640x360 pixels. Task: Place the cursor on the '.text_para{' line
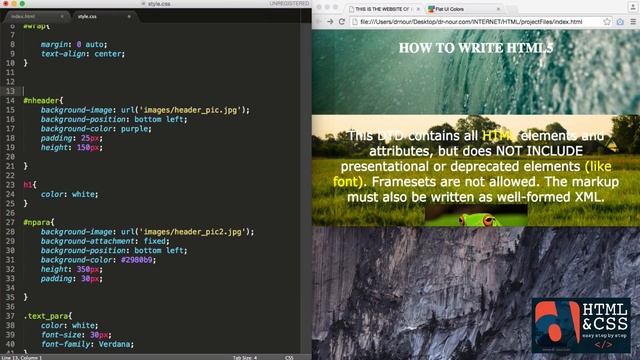click(48, 316)
